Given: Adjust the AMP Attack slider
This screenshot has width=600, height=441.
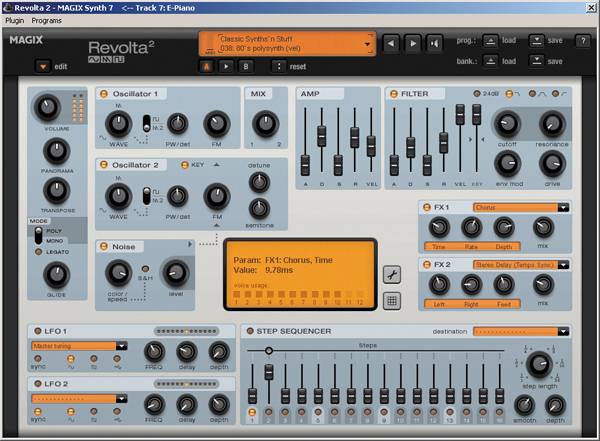Looking at the screenshot, I should [305, 165].
